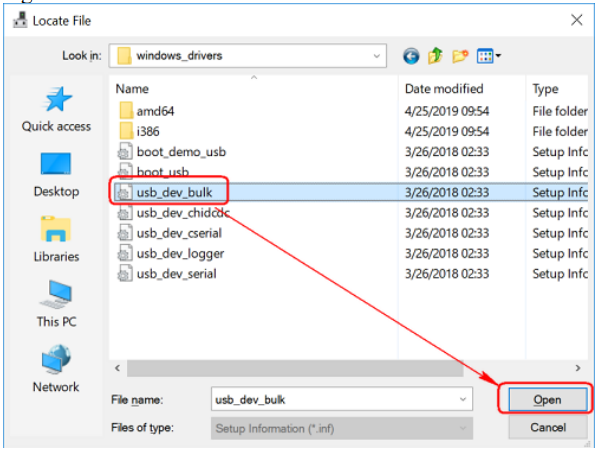Sort by Name column header

254,89
